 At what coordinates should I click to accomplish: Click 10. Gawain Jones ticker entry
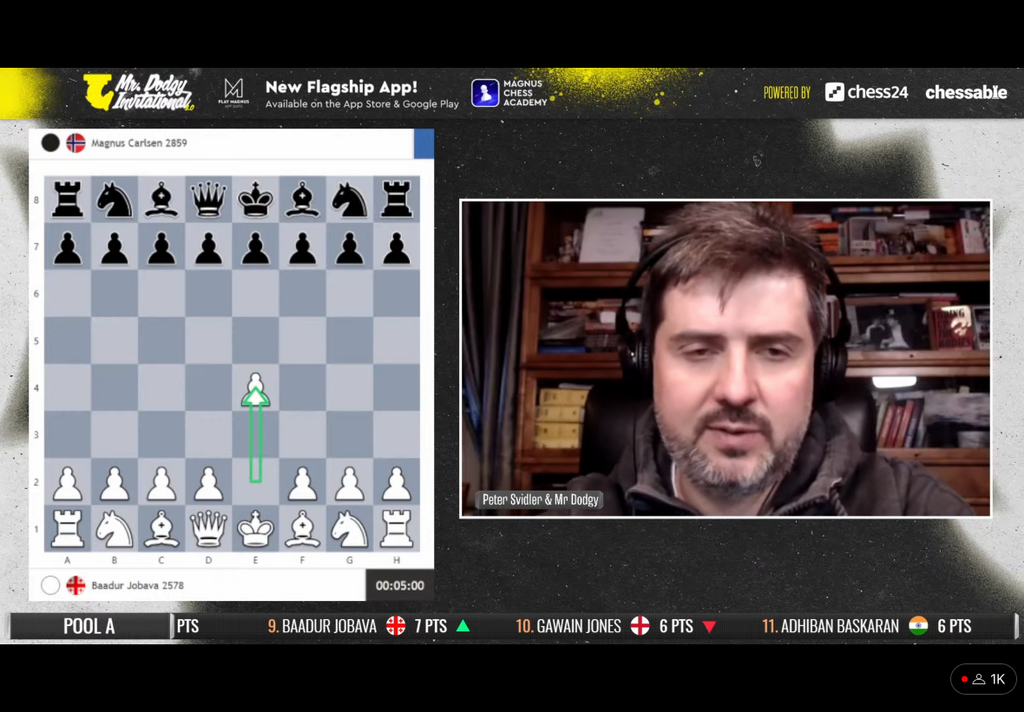[616, 626]
